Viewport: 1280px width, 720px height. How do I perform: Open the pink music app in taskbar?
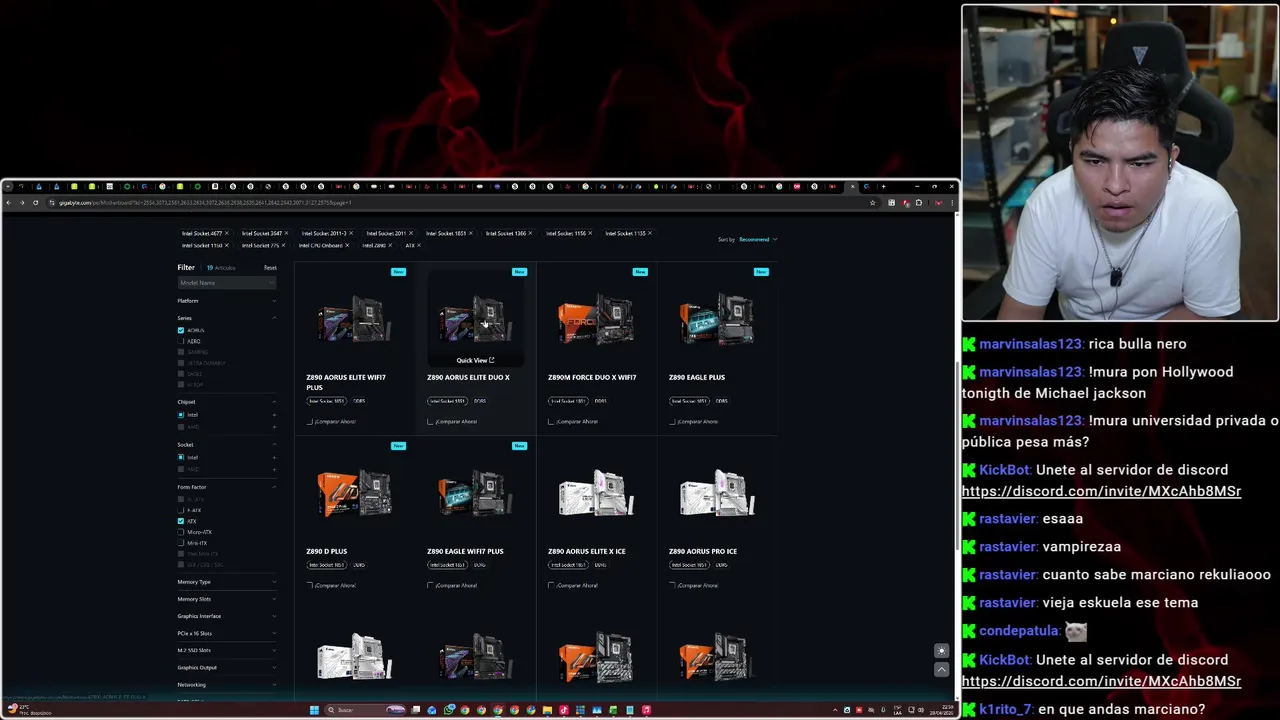tap(646, 710)
